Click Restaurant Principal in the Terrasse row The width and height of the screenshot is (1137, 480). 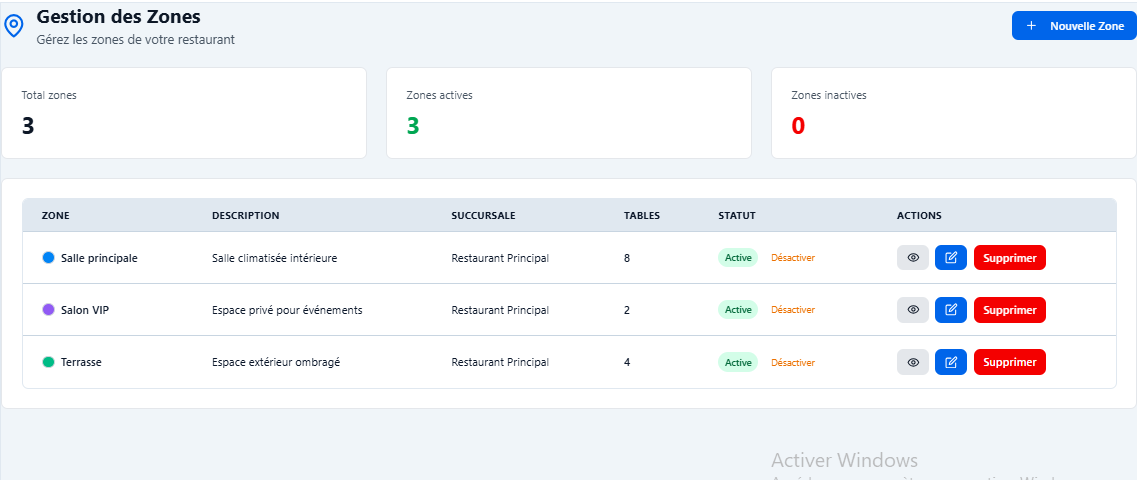tap(500, 362)
